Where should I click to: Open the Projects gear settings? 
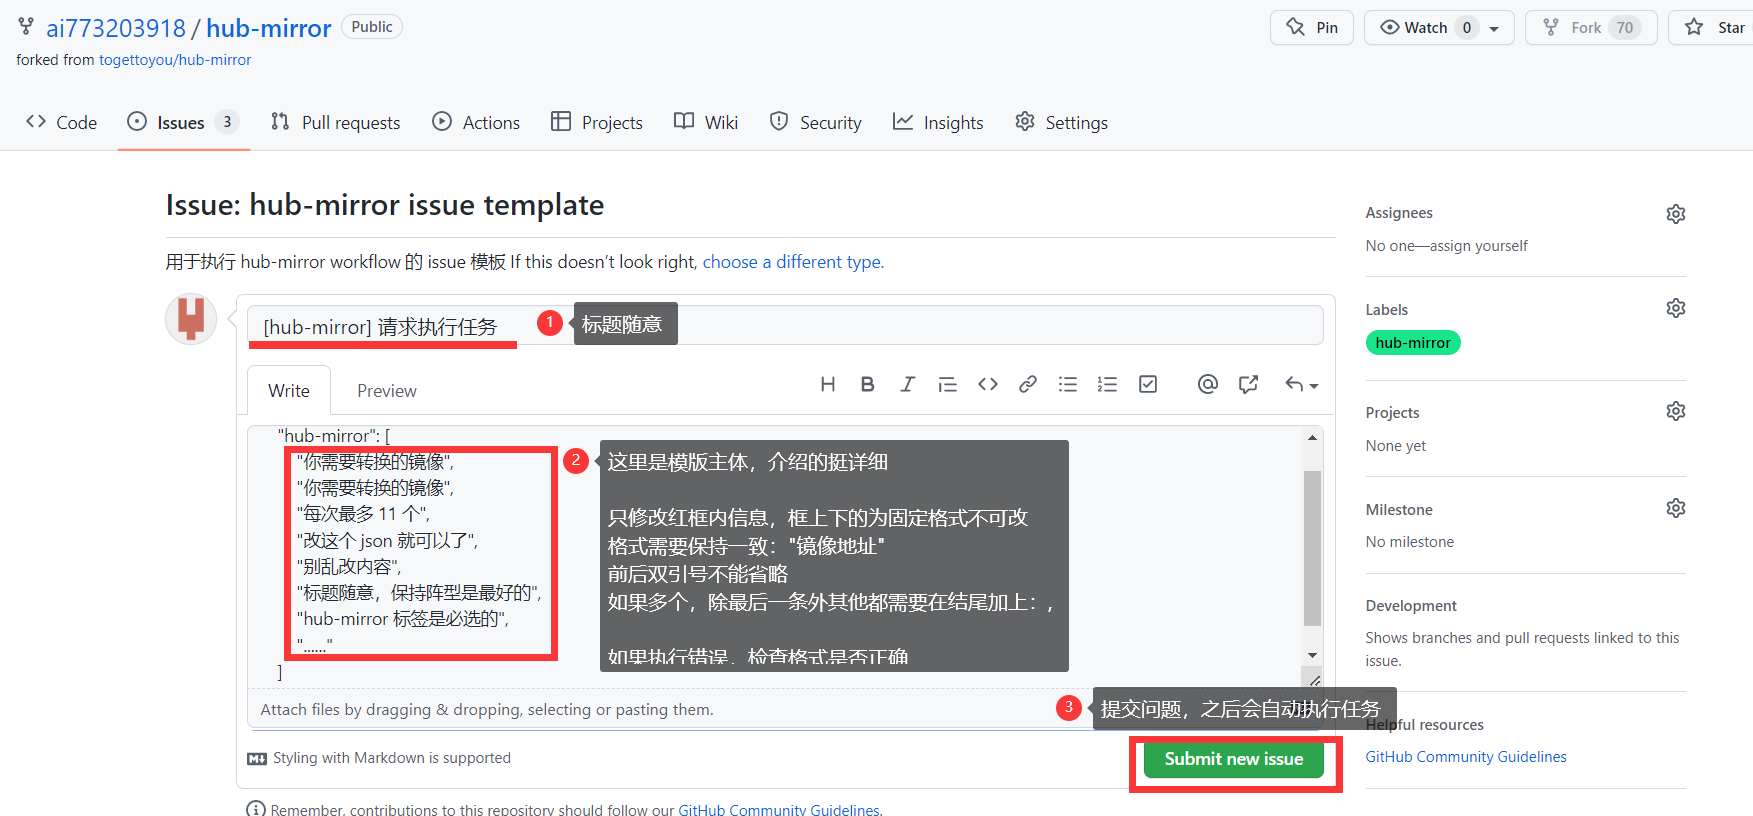click(1676, 411)
